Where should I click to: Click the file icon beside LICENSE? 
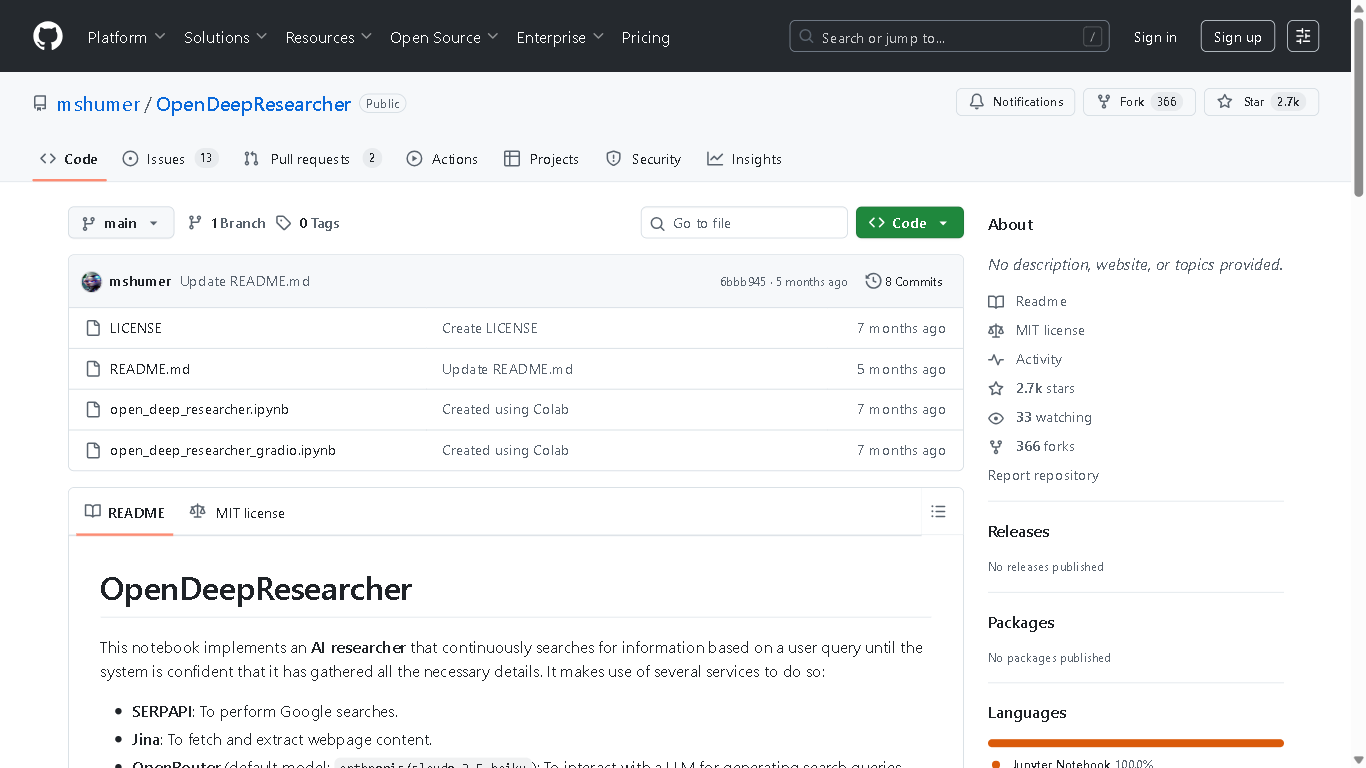(x=93, y=328)
